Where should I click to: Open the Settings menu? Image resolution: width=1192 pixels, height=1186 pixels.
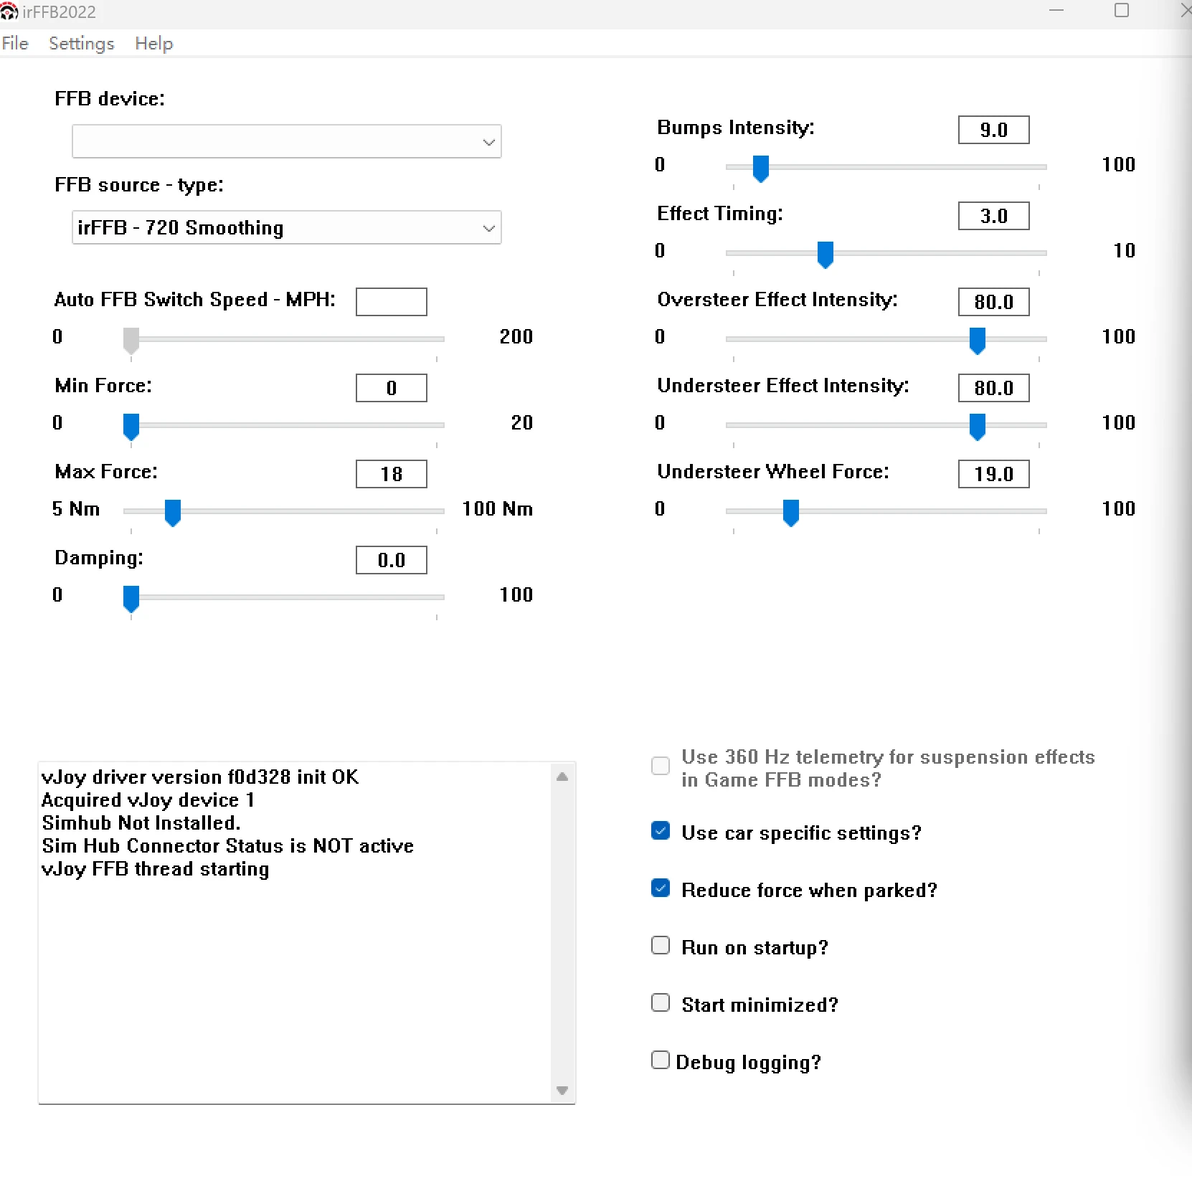pyautogui.click(x=81, y=43)
